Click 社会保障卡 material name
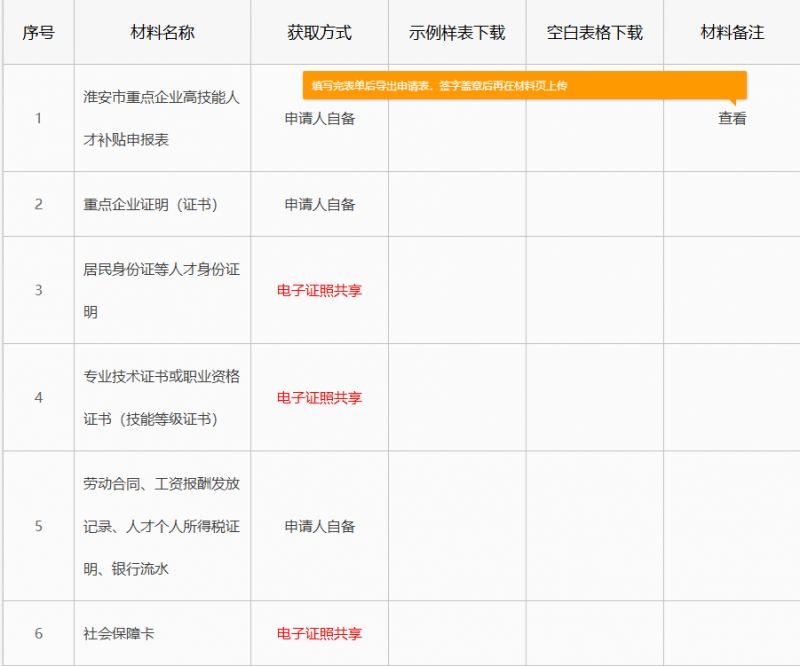 118,633
